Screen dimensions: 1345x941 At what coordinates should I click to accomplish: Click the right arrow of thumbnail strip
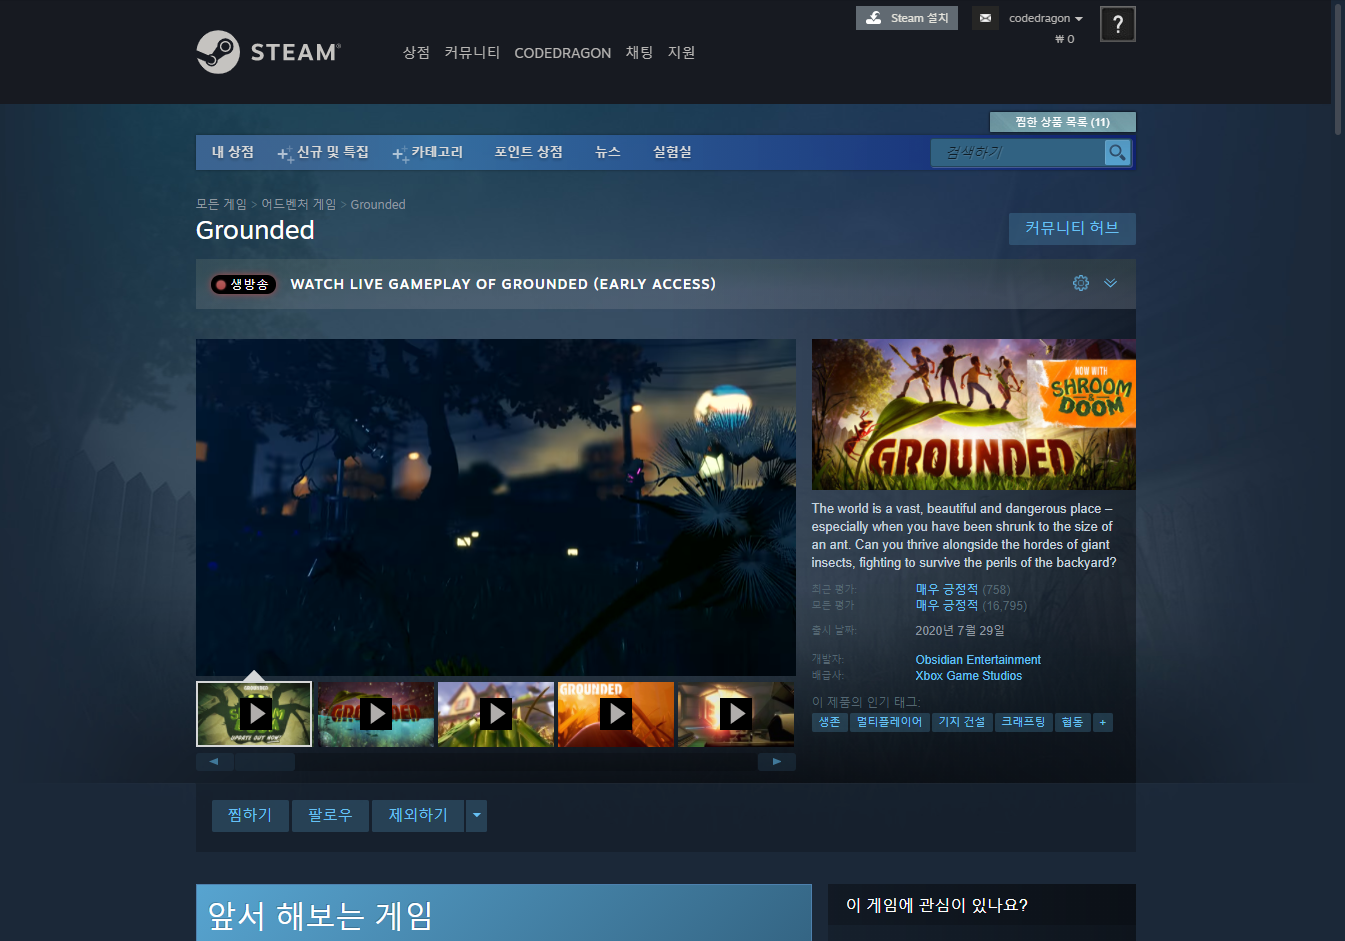777,762
